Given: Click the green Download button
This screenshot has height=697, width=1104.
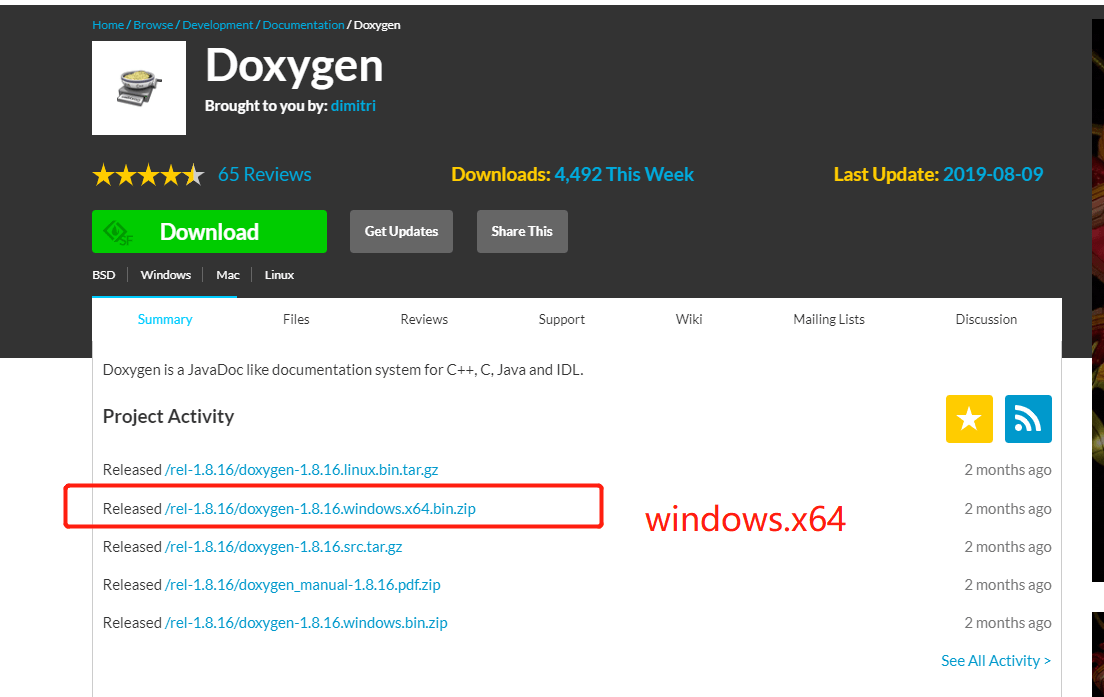Looking at the screenshot, I should [x=209, y=232].
